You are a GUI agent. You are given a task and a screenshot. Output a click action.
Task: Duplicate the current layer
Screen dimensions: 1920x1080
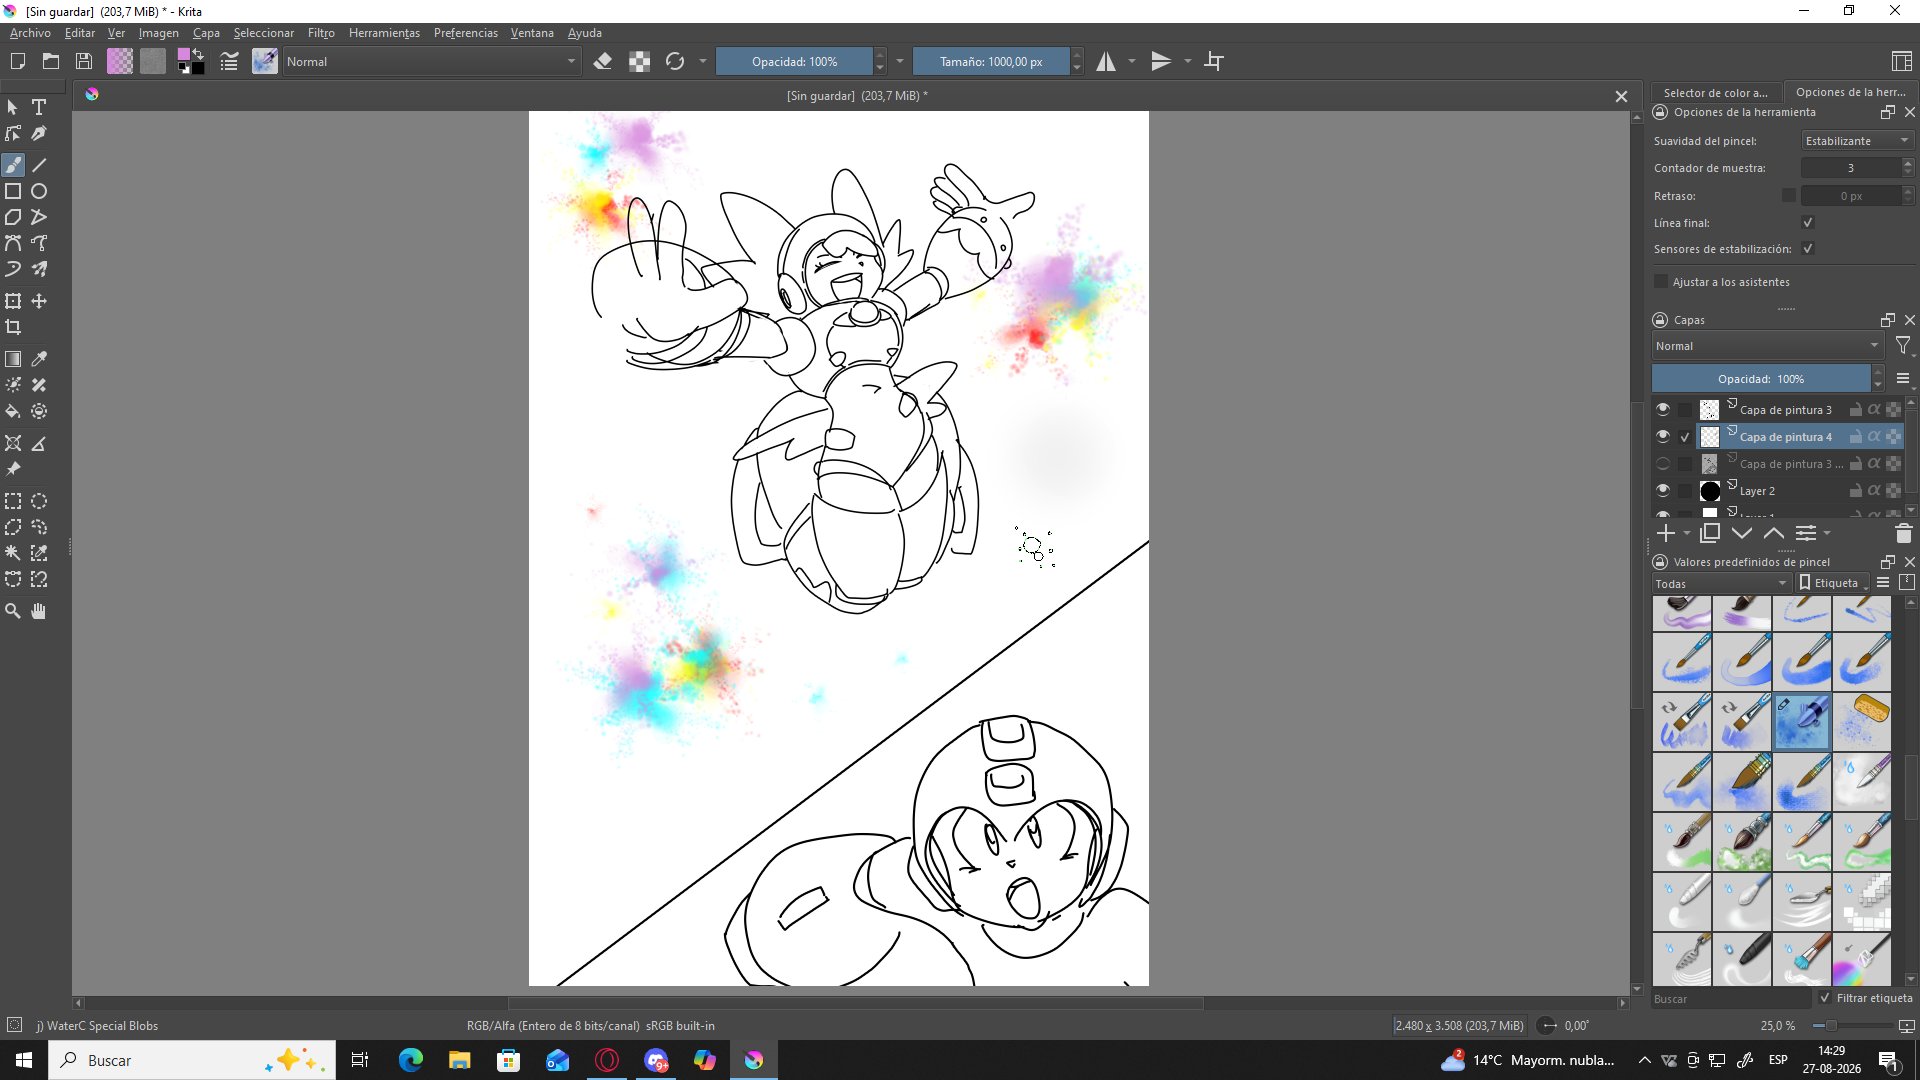coord(1710,534)
